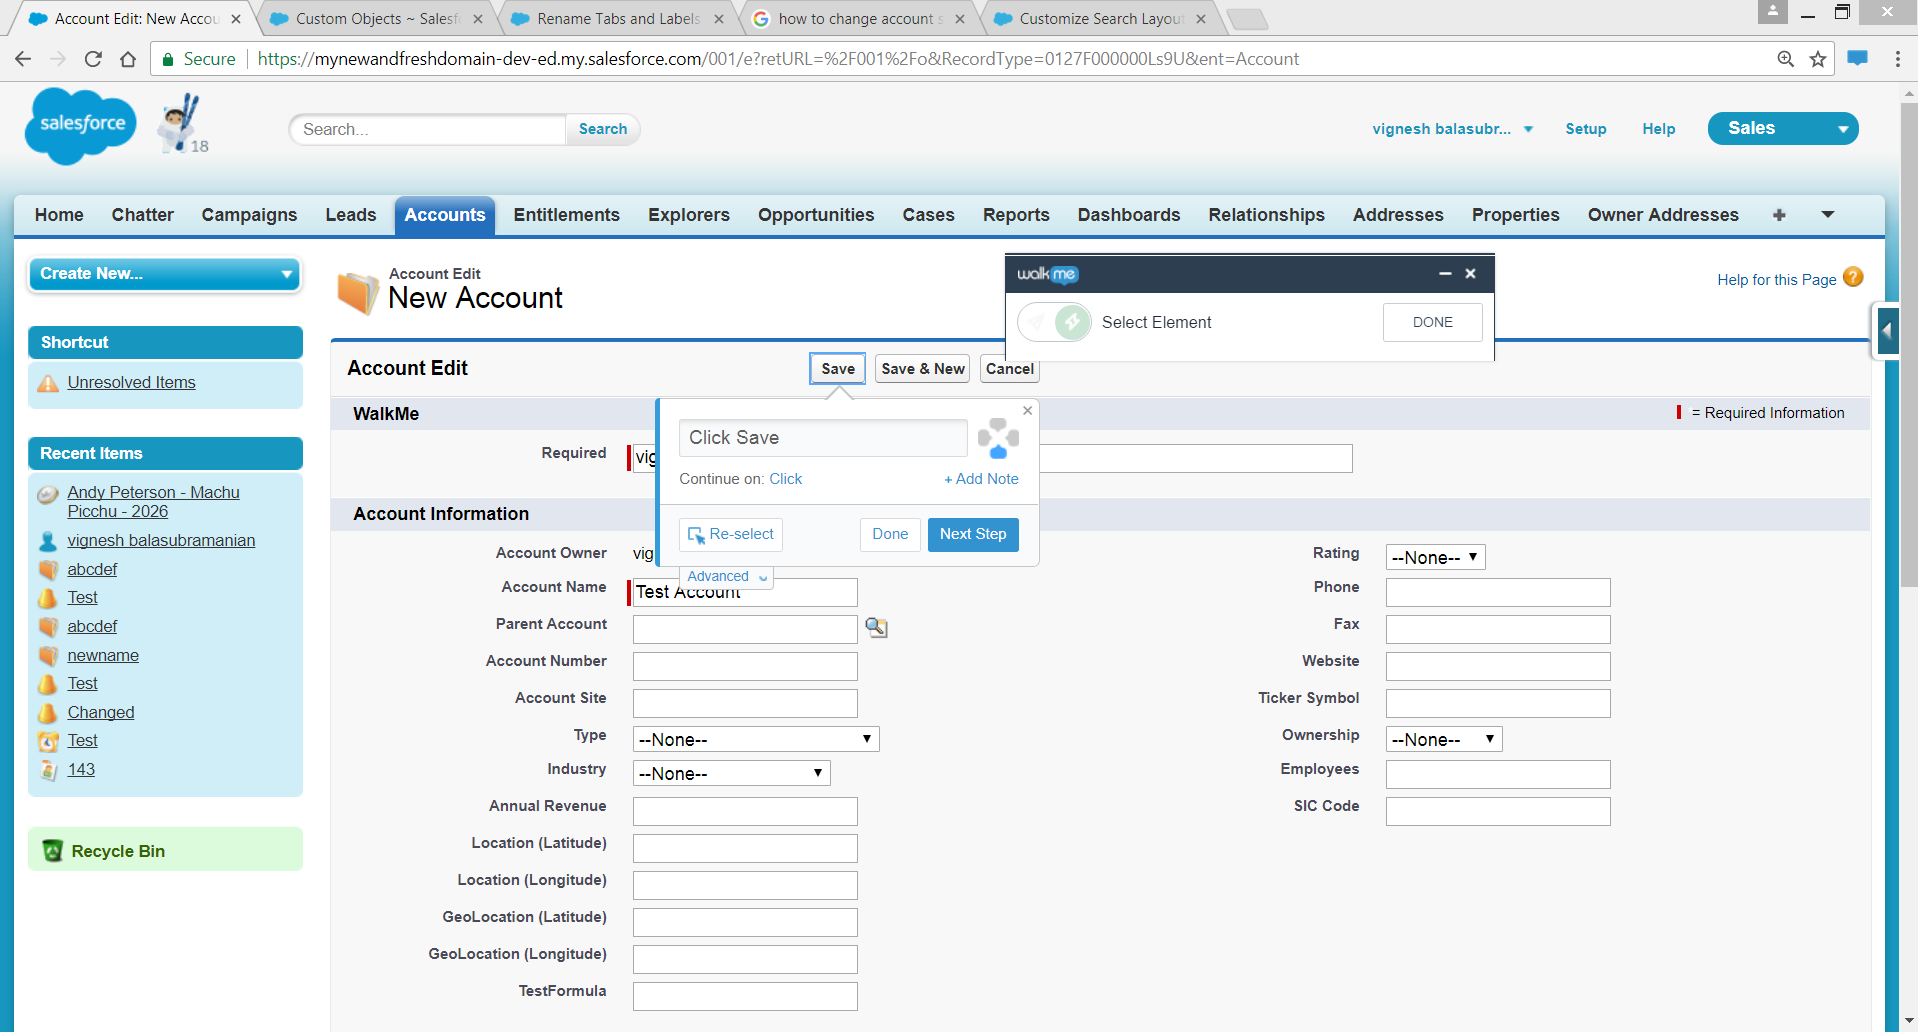Bookmark this page with the star icon
1918x1032 pixels.
coord(1818,59)
